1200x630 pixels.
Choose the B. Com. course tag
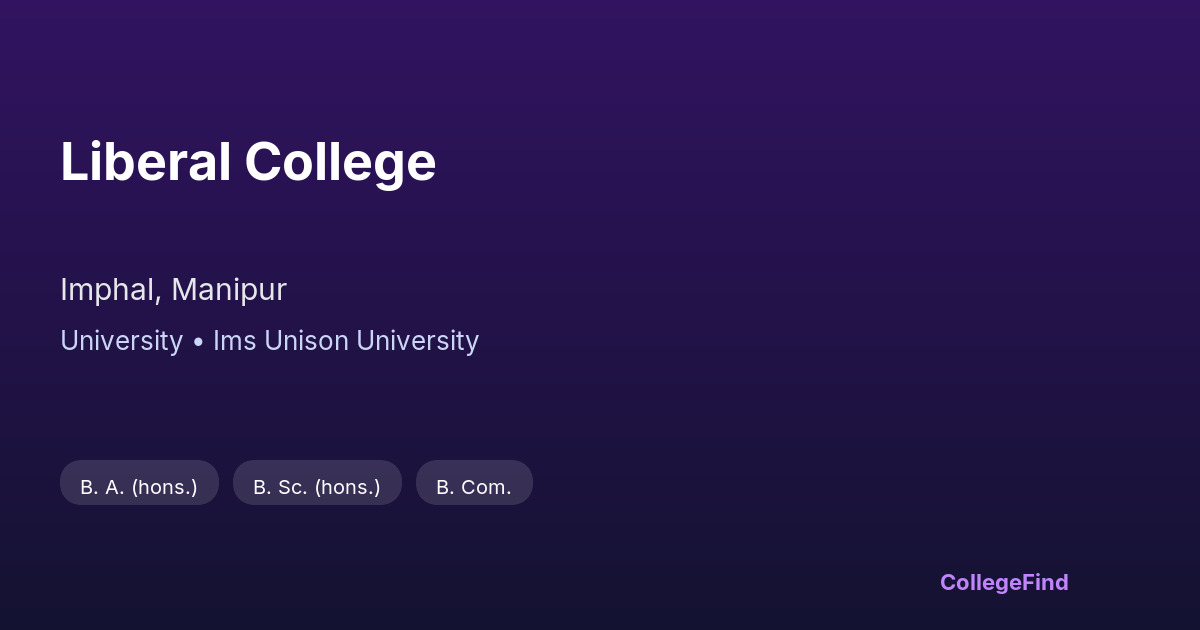[x=474, y=487]
